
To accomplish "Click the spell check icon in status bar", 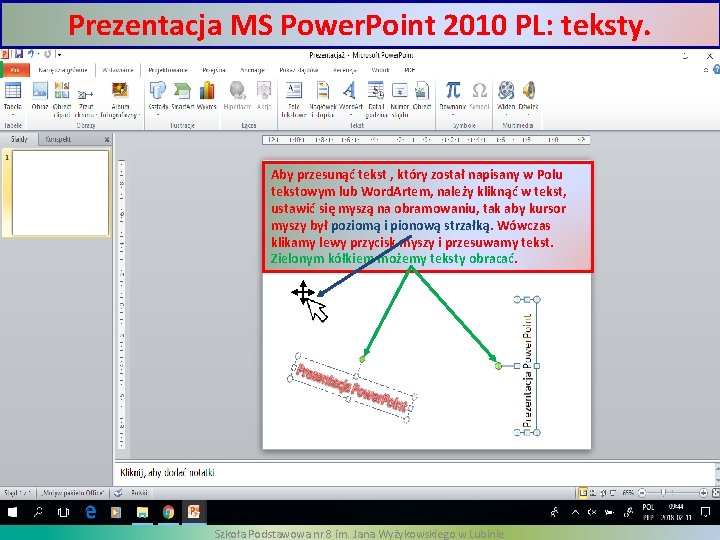I will (118, 493).
